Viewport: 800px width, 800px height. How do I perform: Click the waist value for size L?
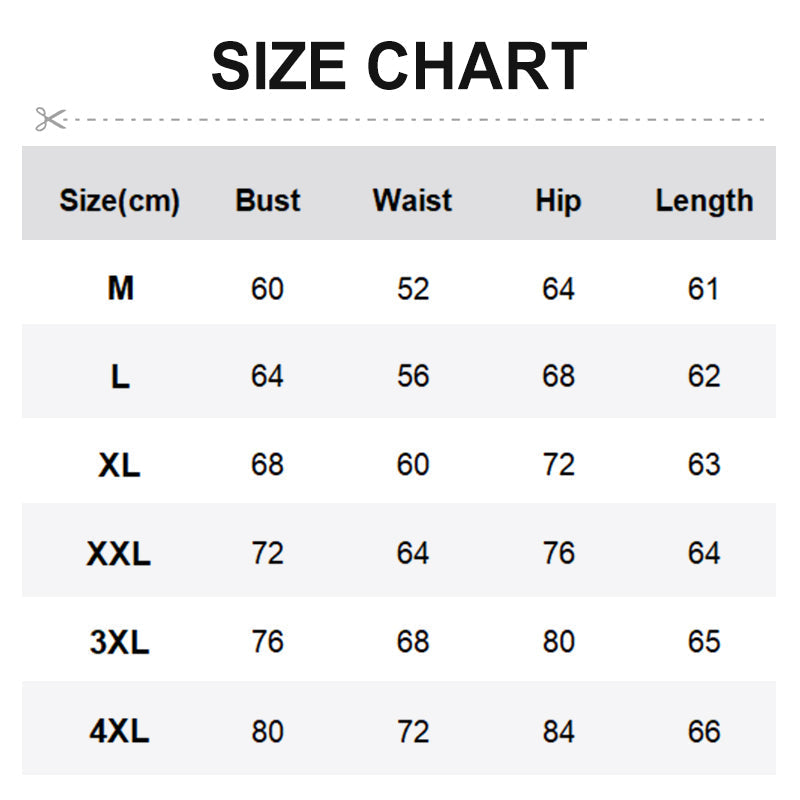point(412,376)
